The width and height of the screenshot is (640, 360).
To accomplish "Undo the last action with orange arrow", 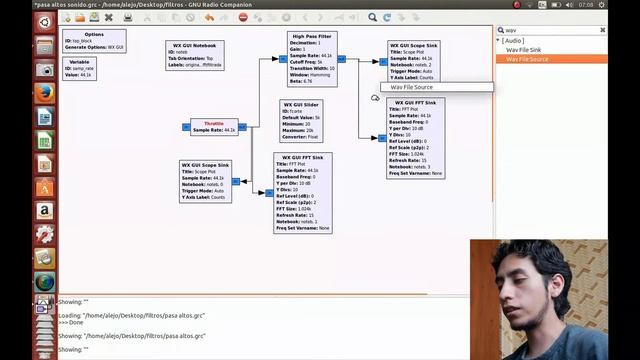I will click(x=209, y=18).
